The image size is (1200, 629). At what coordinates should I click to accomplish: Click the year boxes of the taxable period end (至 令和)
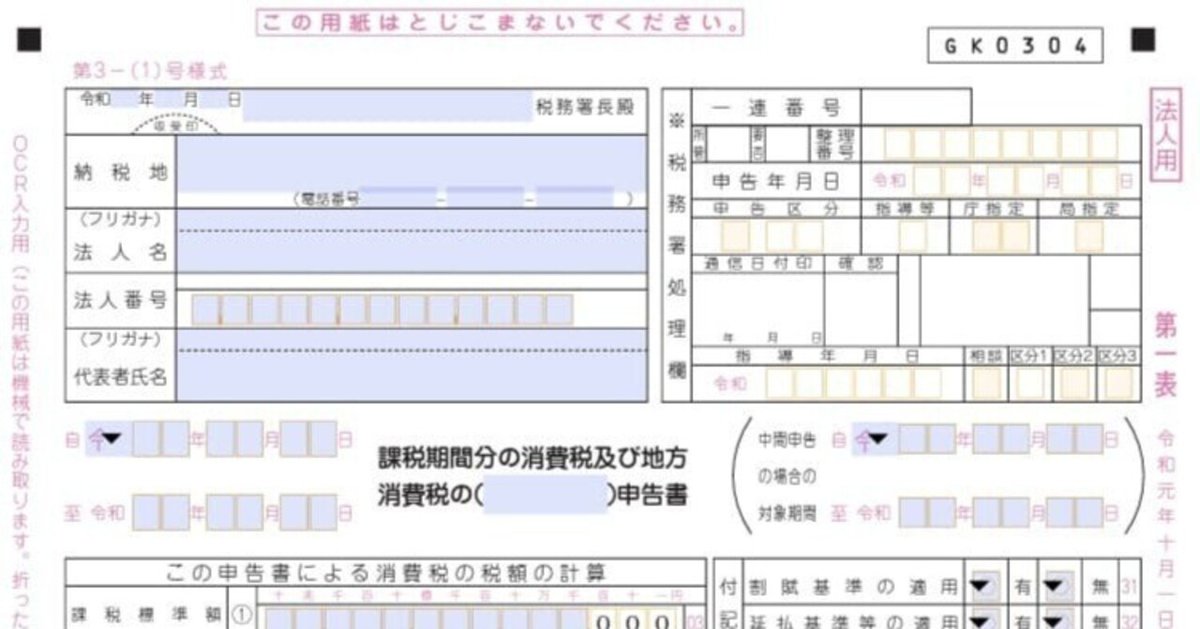click(160, 512)
